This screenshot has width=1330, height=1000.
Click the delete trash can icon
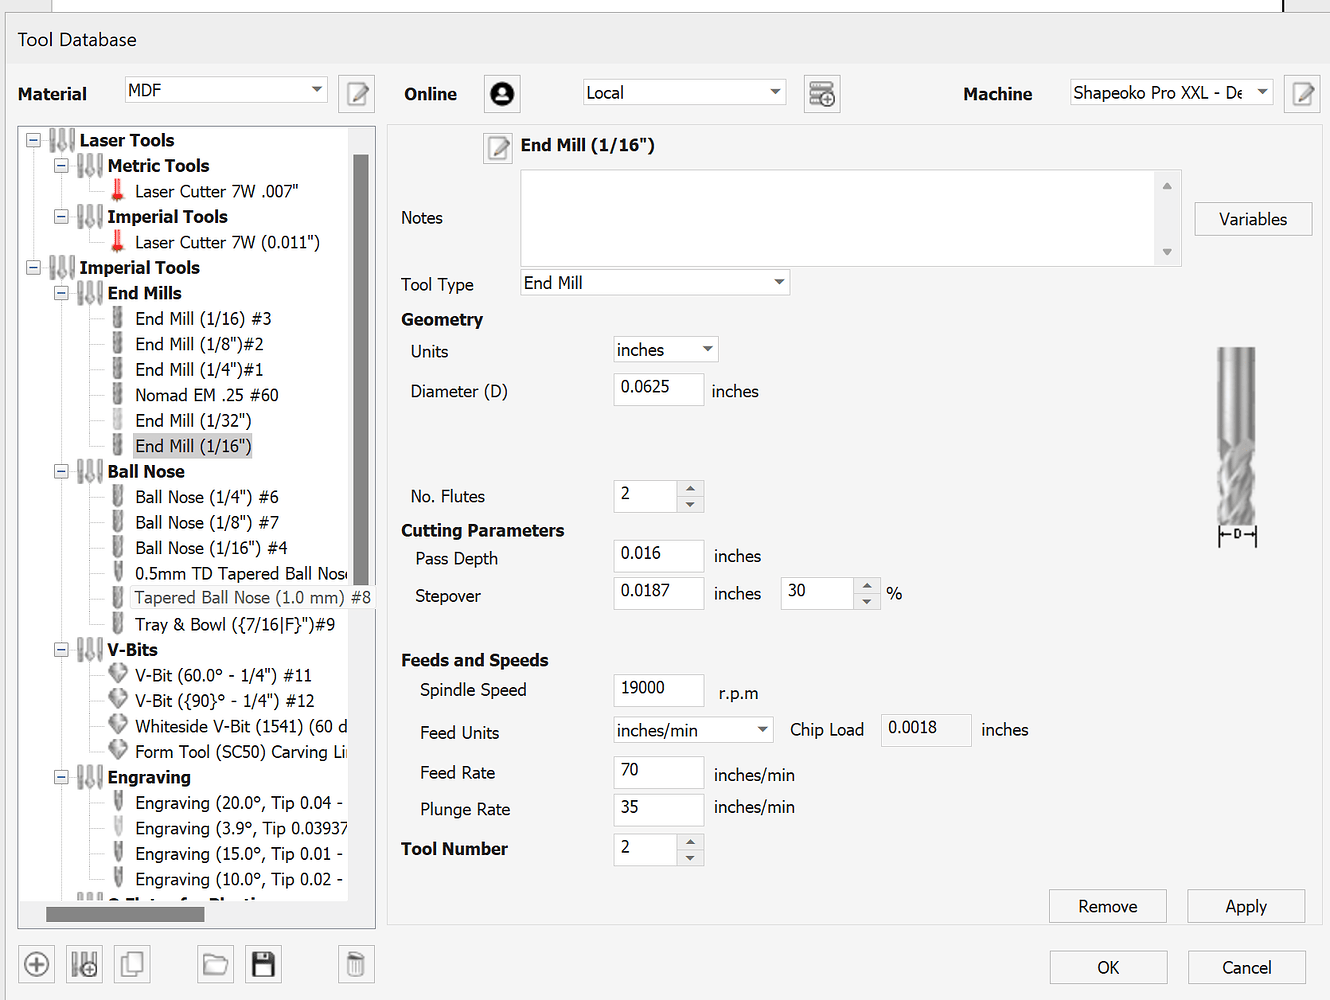click(355, 964)
